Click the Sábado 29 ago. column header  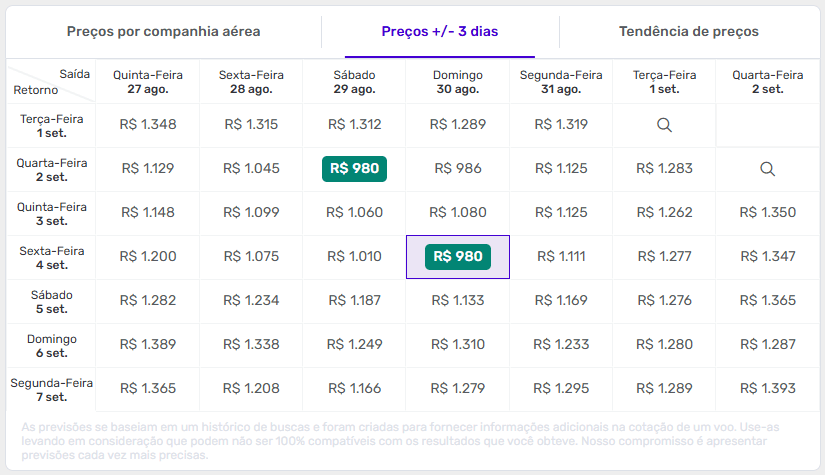[x=355, y=81]
